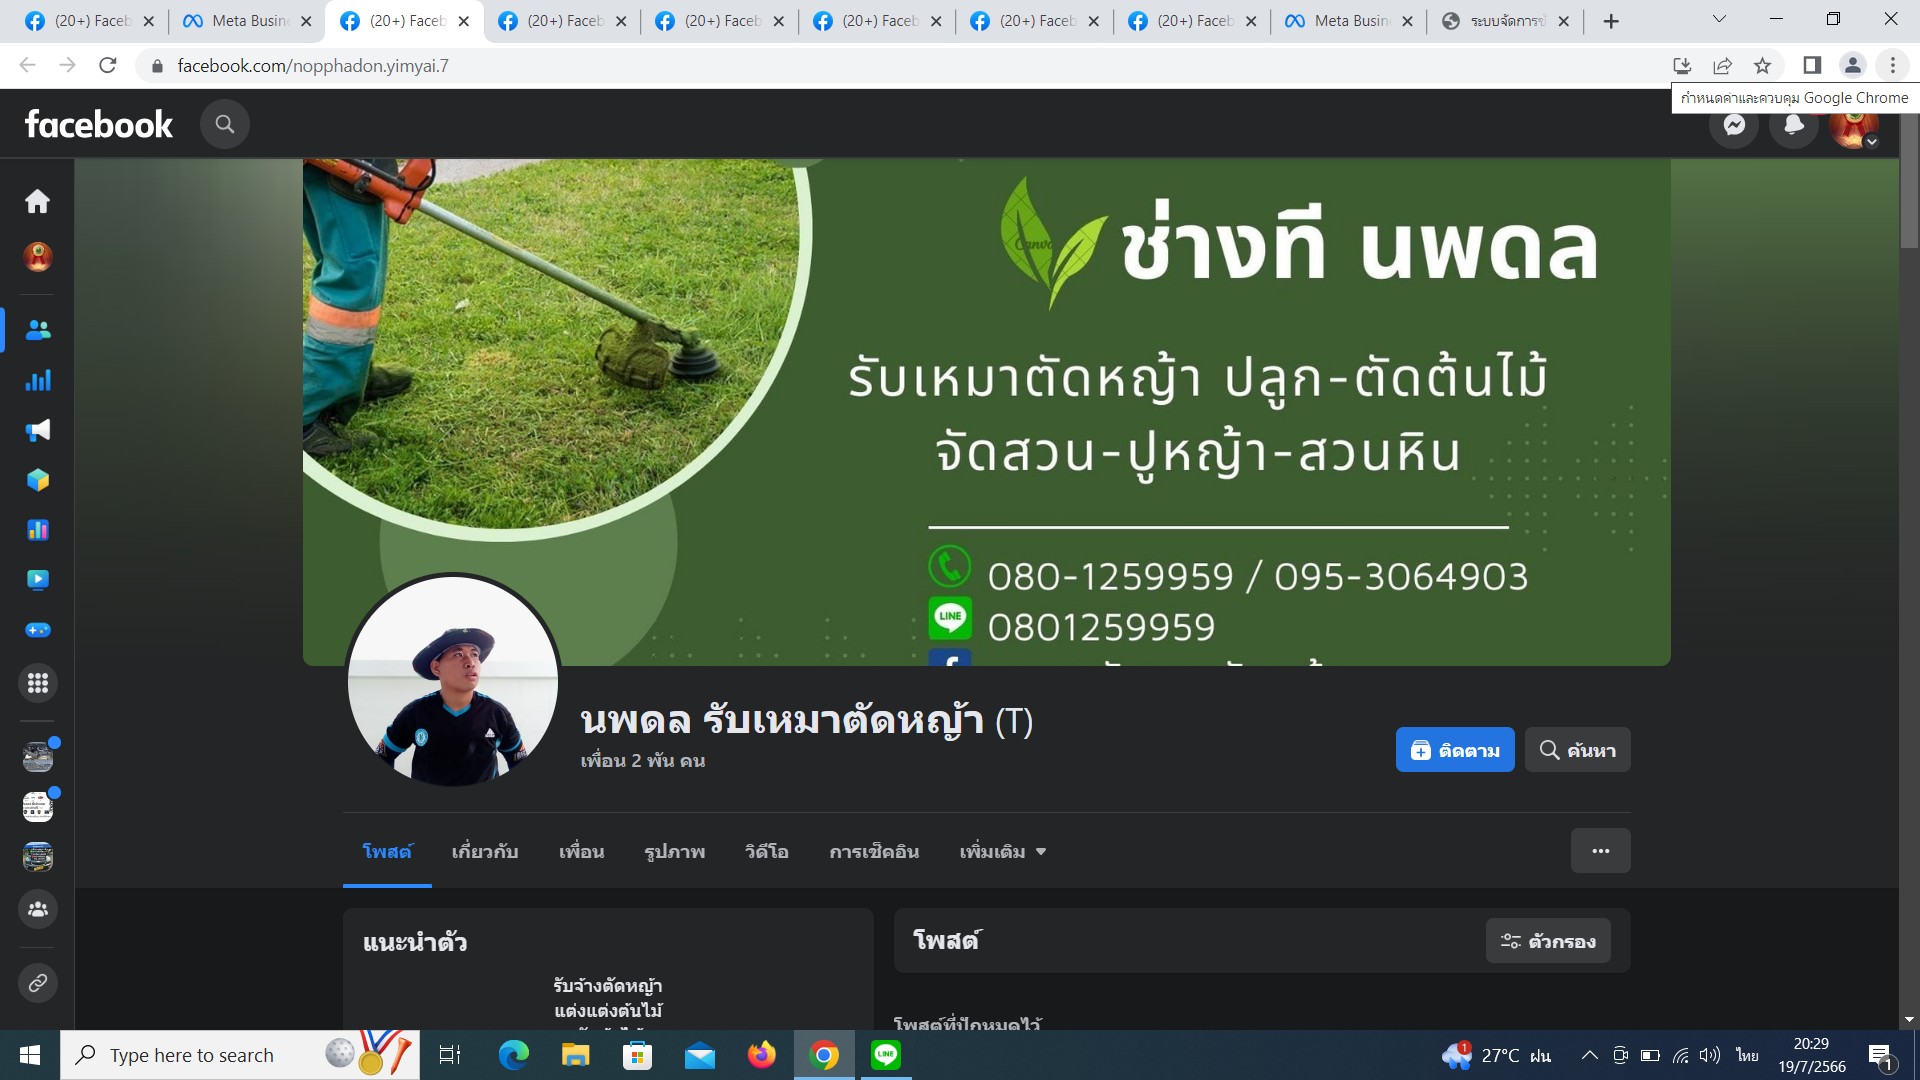Open the ตัวกรอง filters button
The height and width of the screenshot is (1080, 1920).
(1547, 941)
